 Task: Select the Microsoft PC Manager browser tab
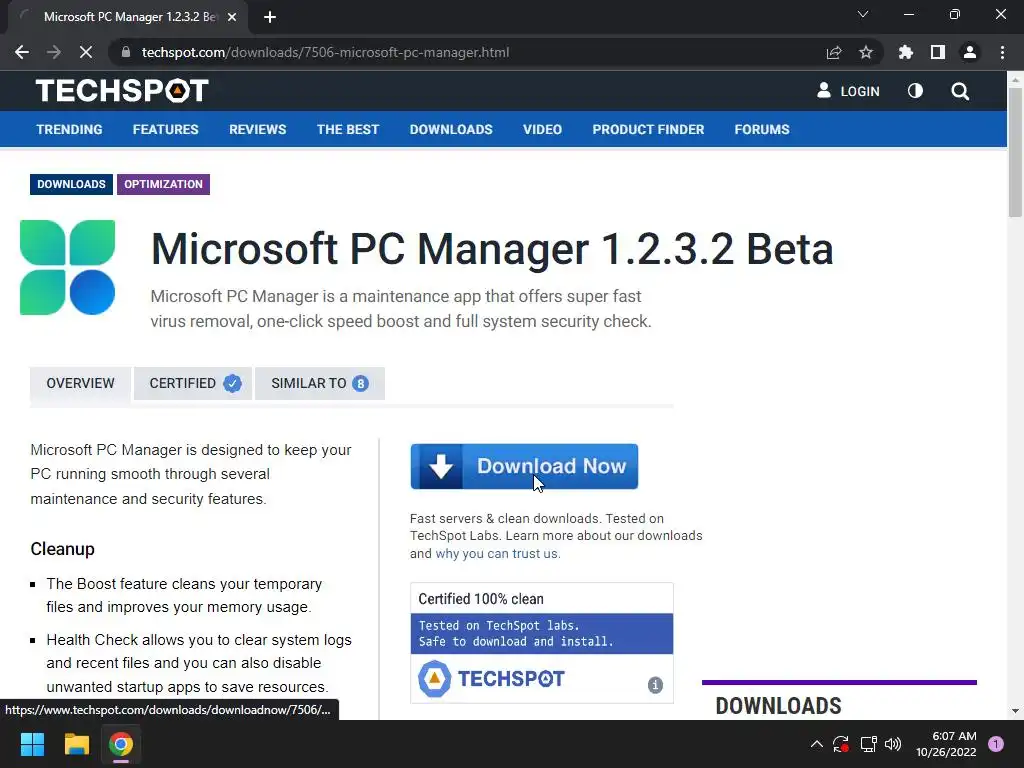pos(128,17)
